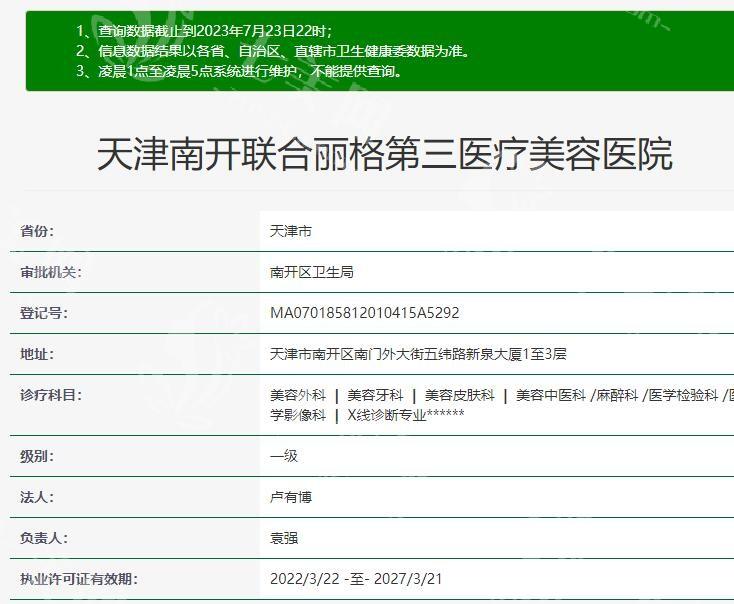Click X线诊断专业 in the departments list
This screenshot has width=734, height=604.
387,415
